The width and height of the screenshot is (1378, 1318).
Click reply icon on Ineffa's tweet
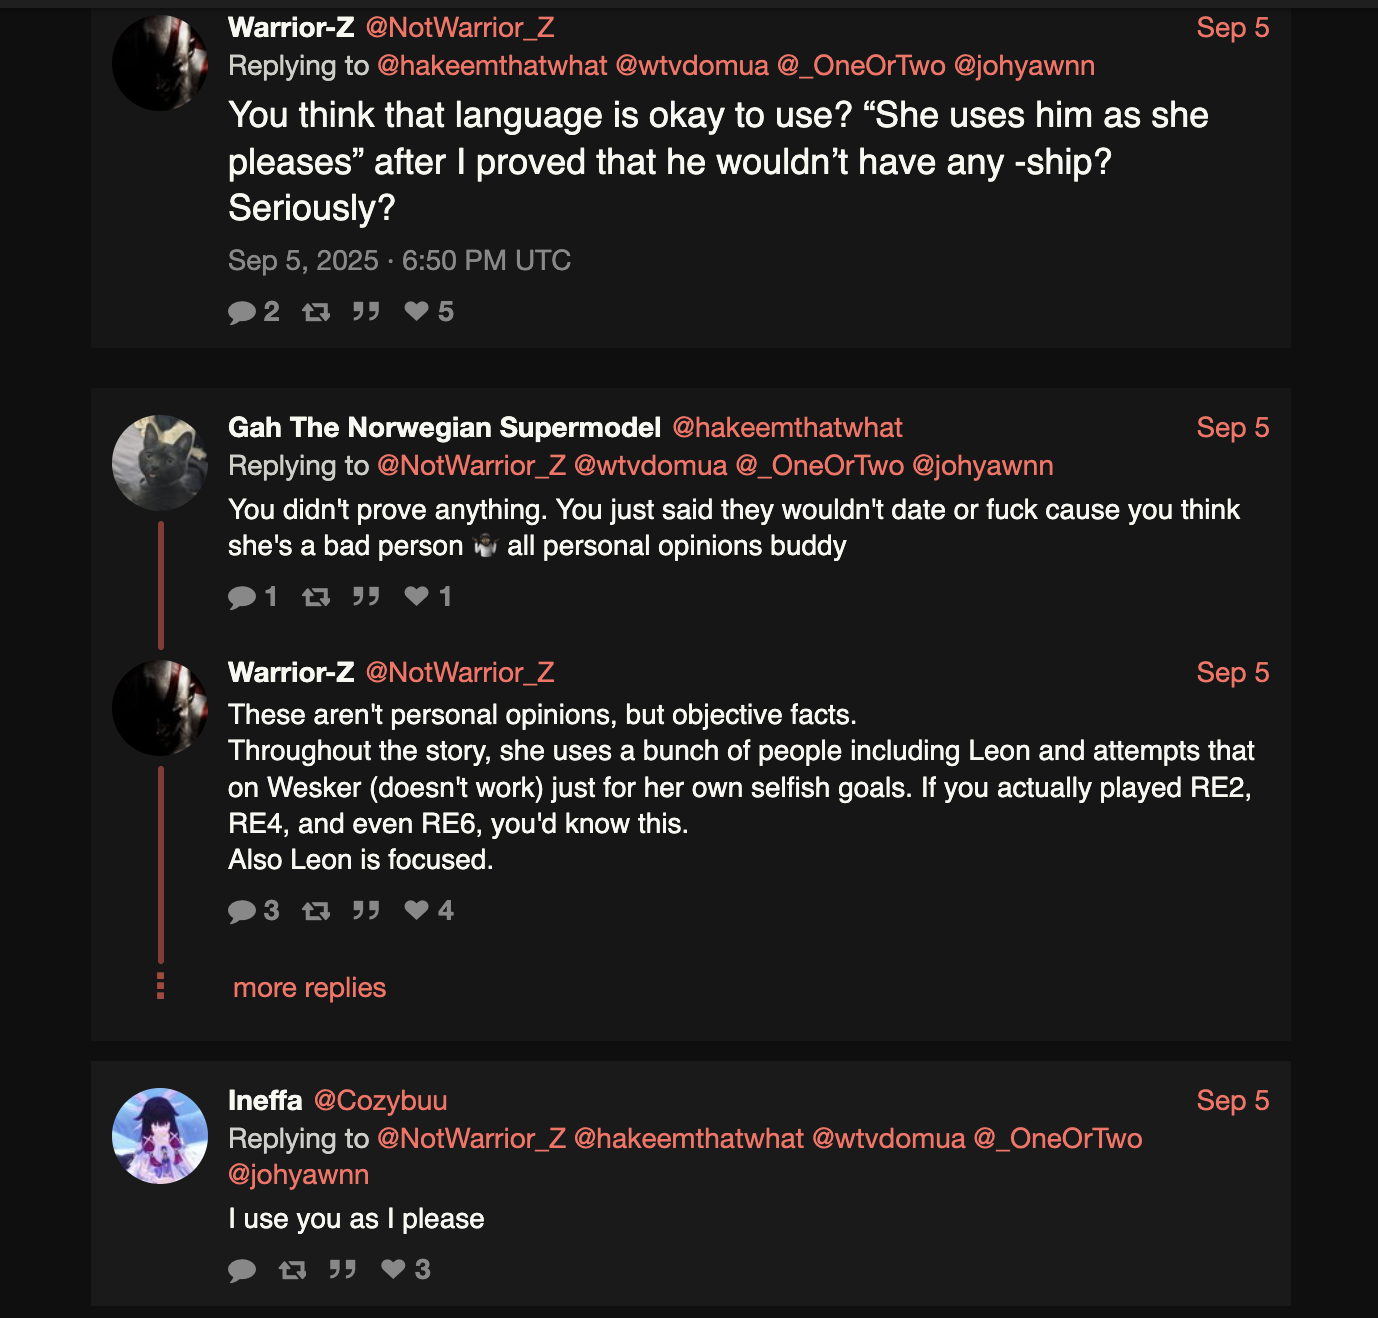tap(242, 1270)
